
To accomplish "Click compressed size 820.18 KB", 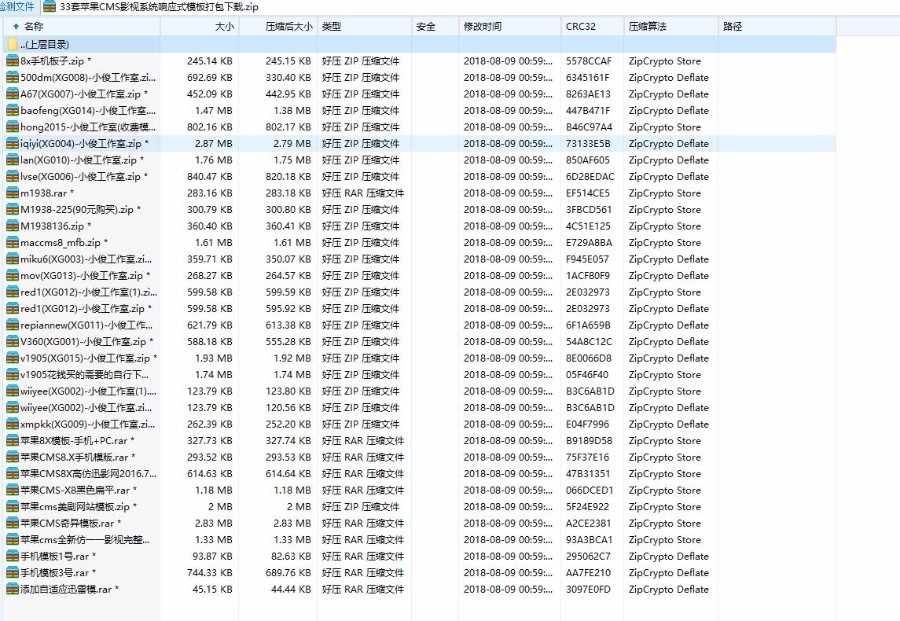I will click(x=288, y=177).
